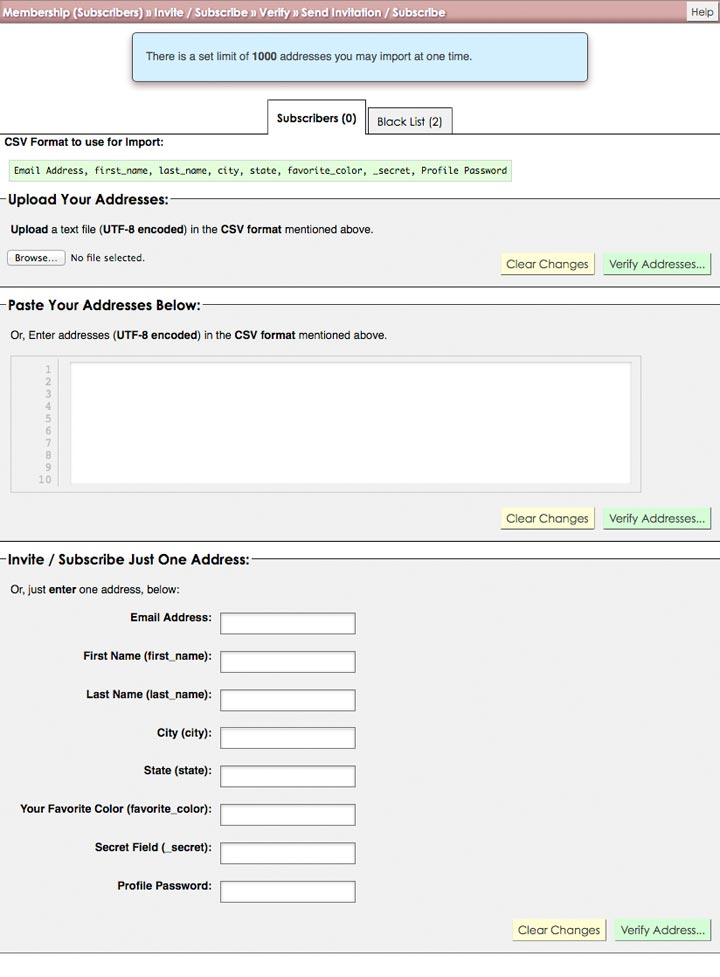The height and width of the screenshot is (977, 720).
Task: Click into the Profile Password field
Action: click(x=287, y=891)
